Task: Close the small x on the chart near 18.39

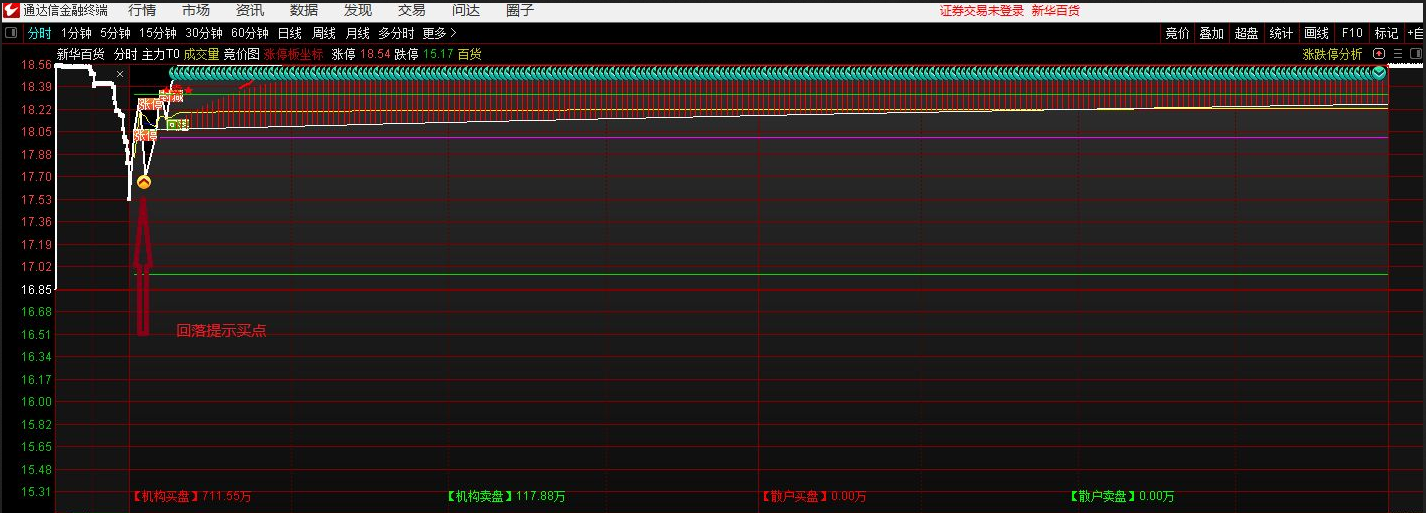Action: pos(120,74)
